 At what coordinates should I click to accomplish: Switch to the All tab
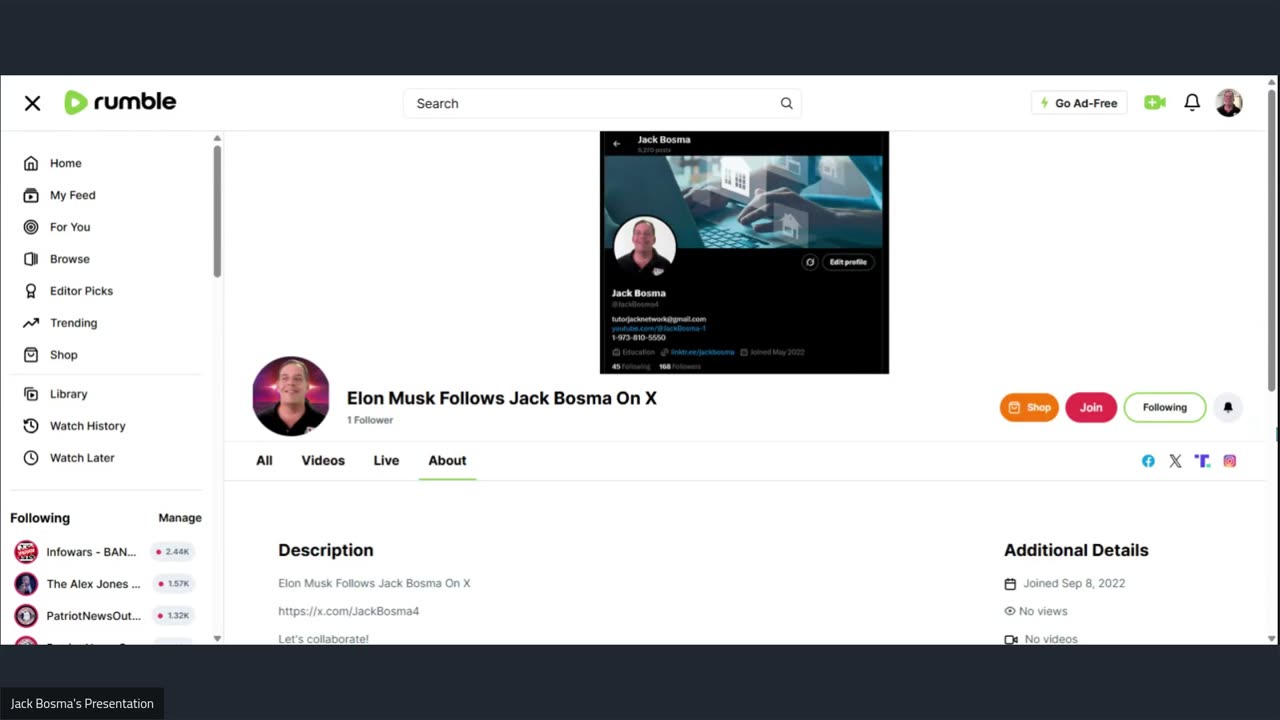[264, 461]
